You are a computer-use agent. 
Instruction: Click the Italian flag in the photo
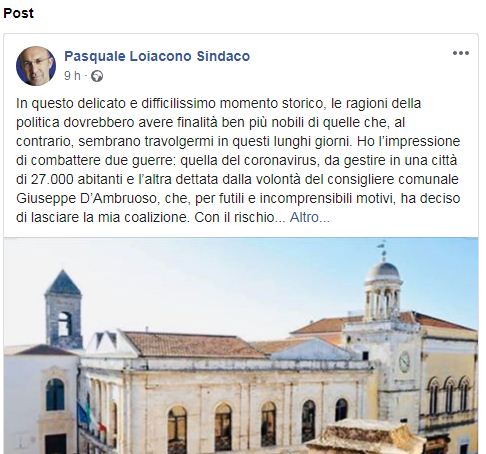pos(90,415)
